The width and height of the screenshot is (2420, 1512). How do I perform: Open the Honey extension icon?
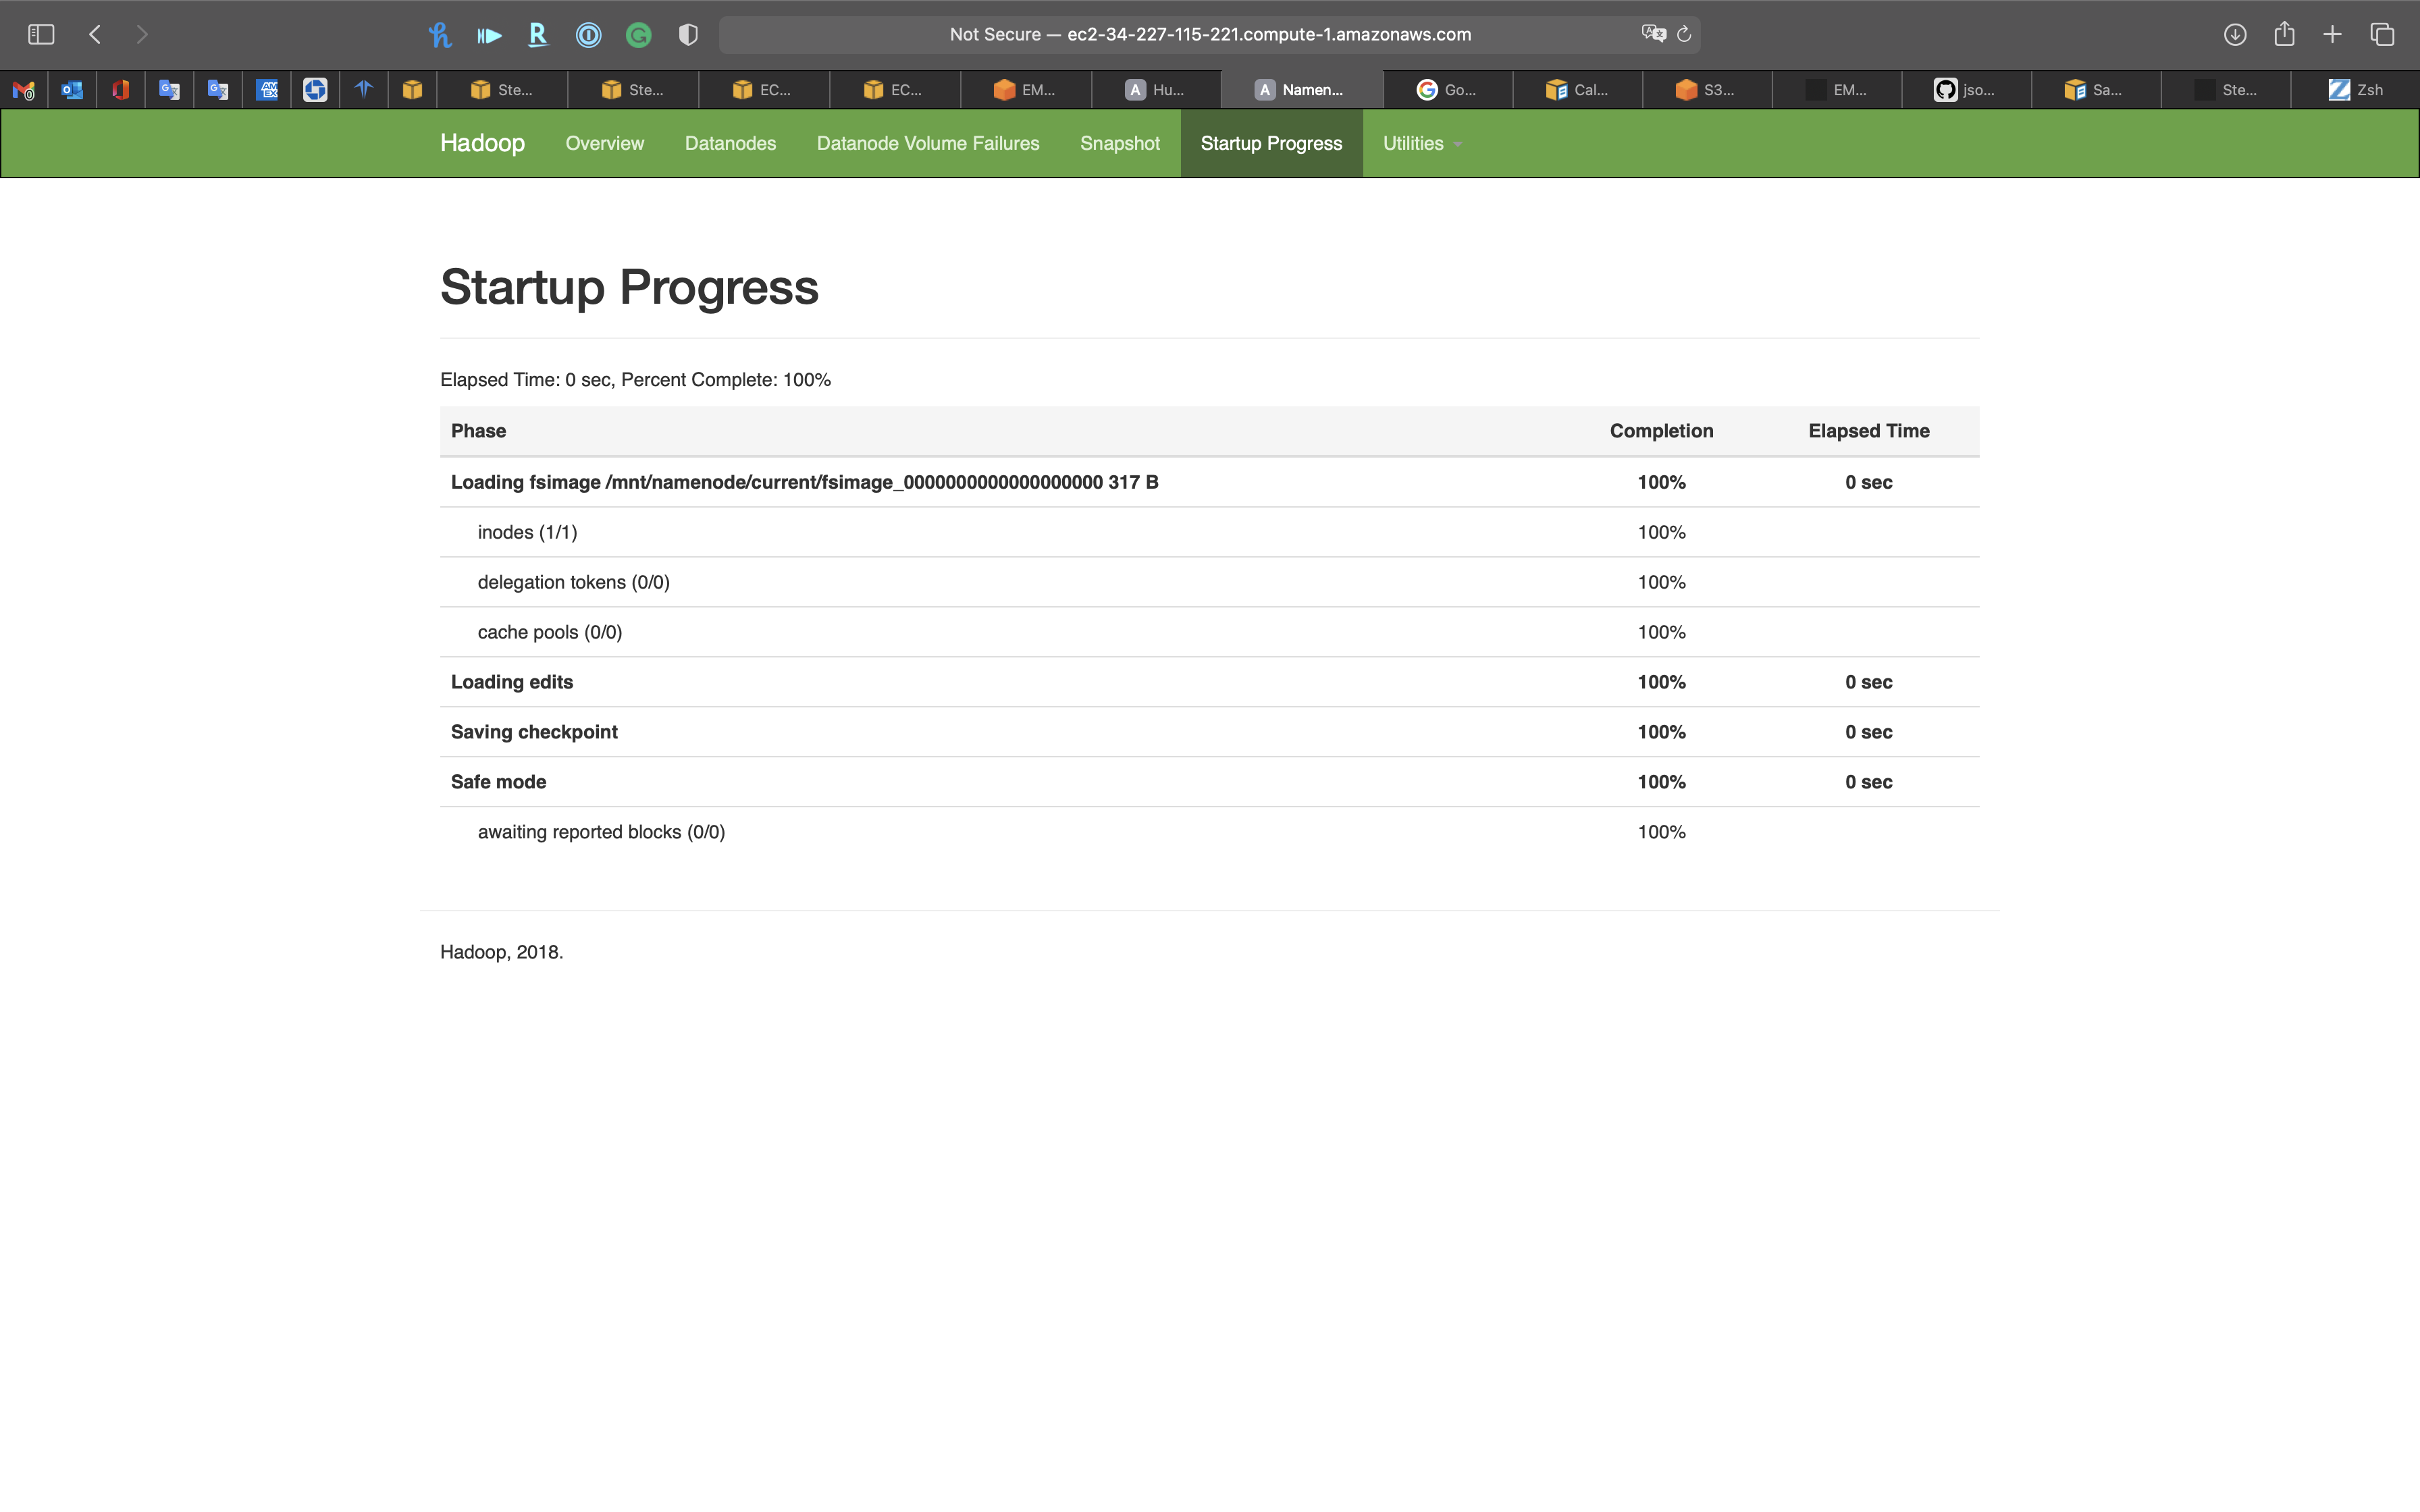439,35
